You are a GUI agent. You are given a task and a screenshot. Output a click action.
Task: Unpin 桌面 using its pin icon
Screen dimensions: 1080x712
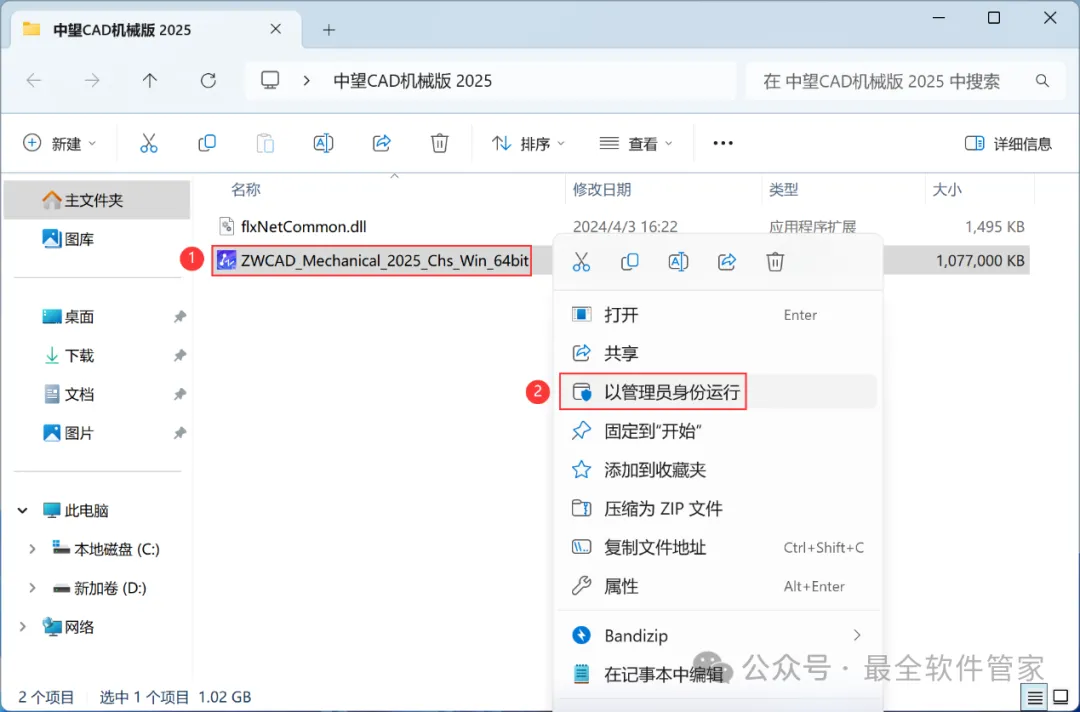[179, 317]
